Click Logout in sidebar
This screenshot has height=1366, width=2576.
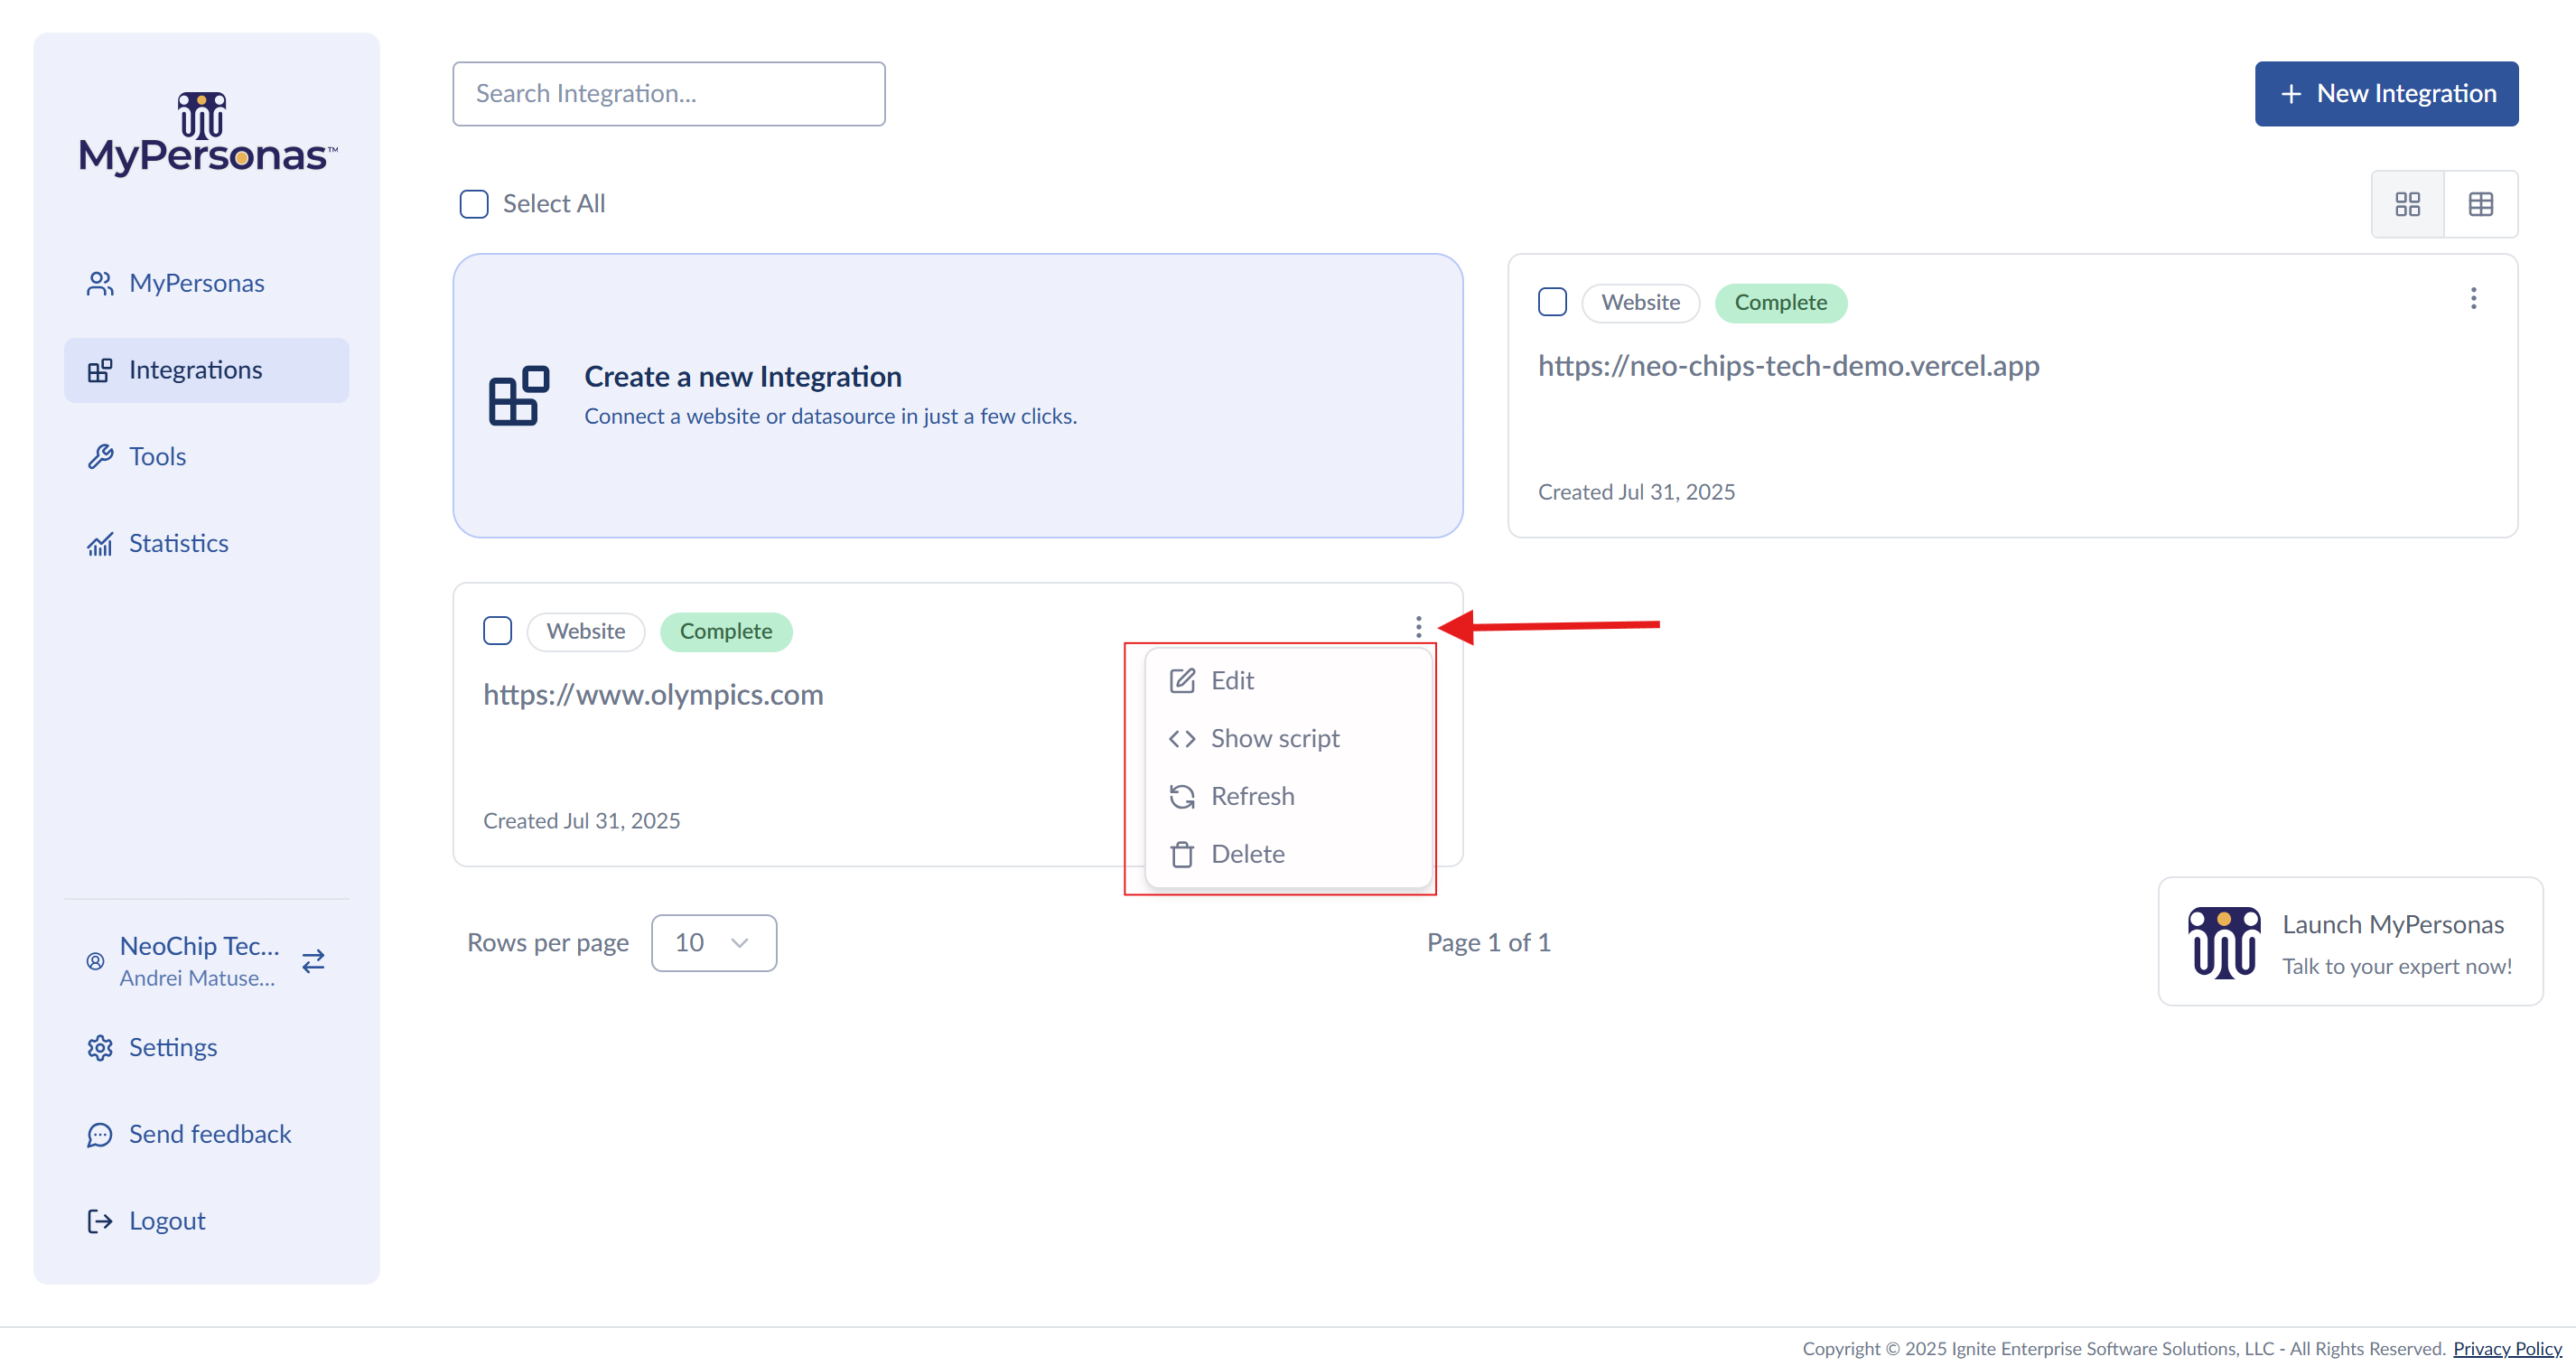206,1221
